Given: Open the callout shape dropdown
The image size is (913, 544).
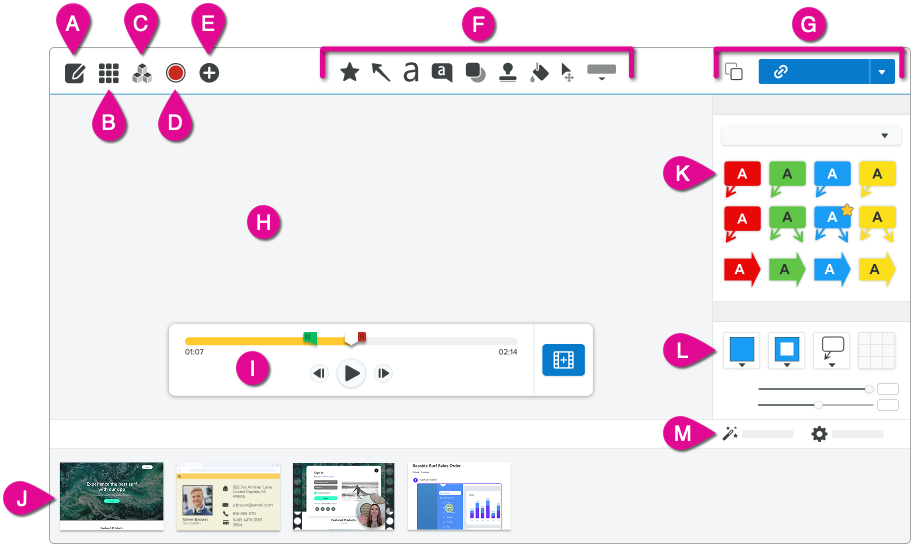Looking at the screenshot, I should [831, 351].
